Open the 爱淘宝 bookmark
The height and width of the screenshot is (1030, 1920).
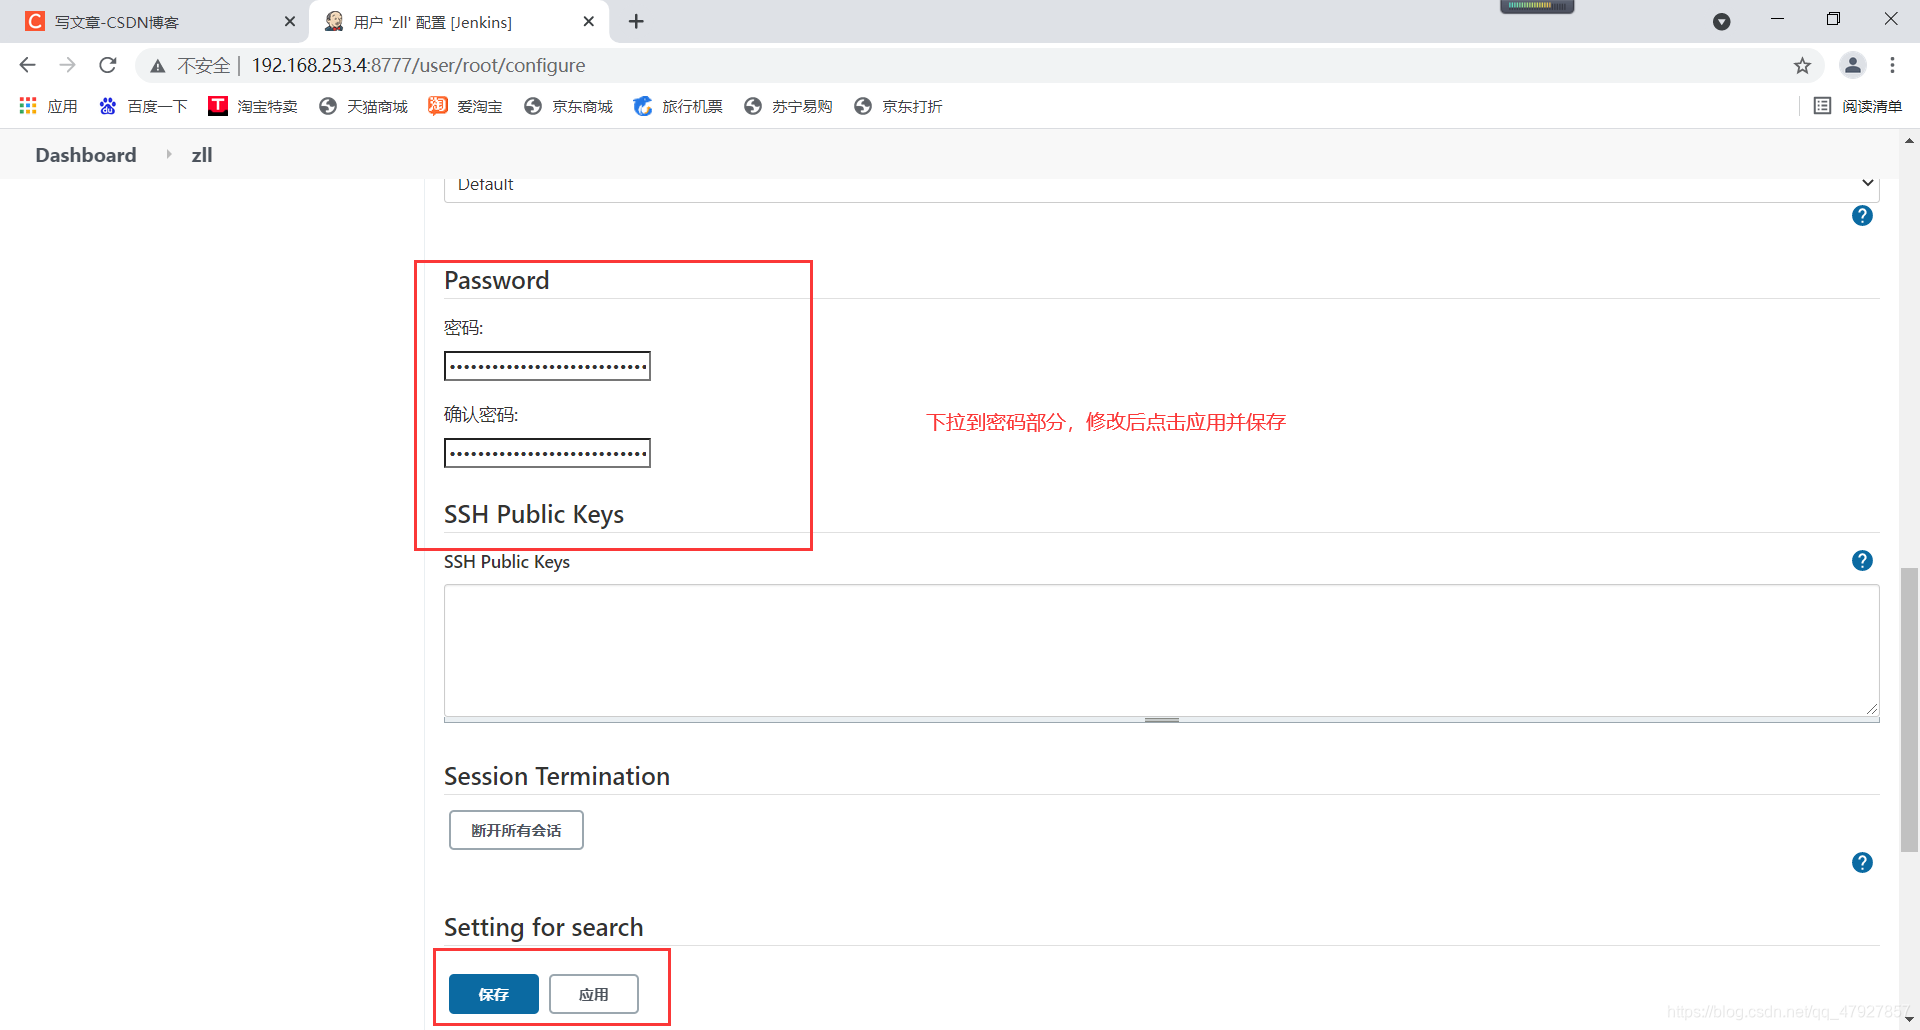point(465,106)
